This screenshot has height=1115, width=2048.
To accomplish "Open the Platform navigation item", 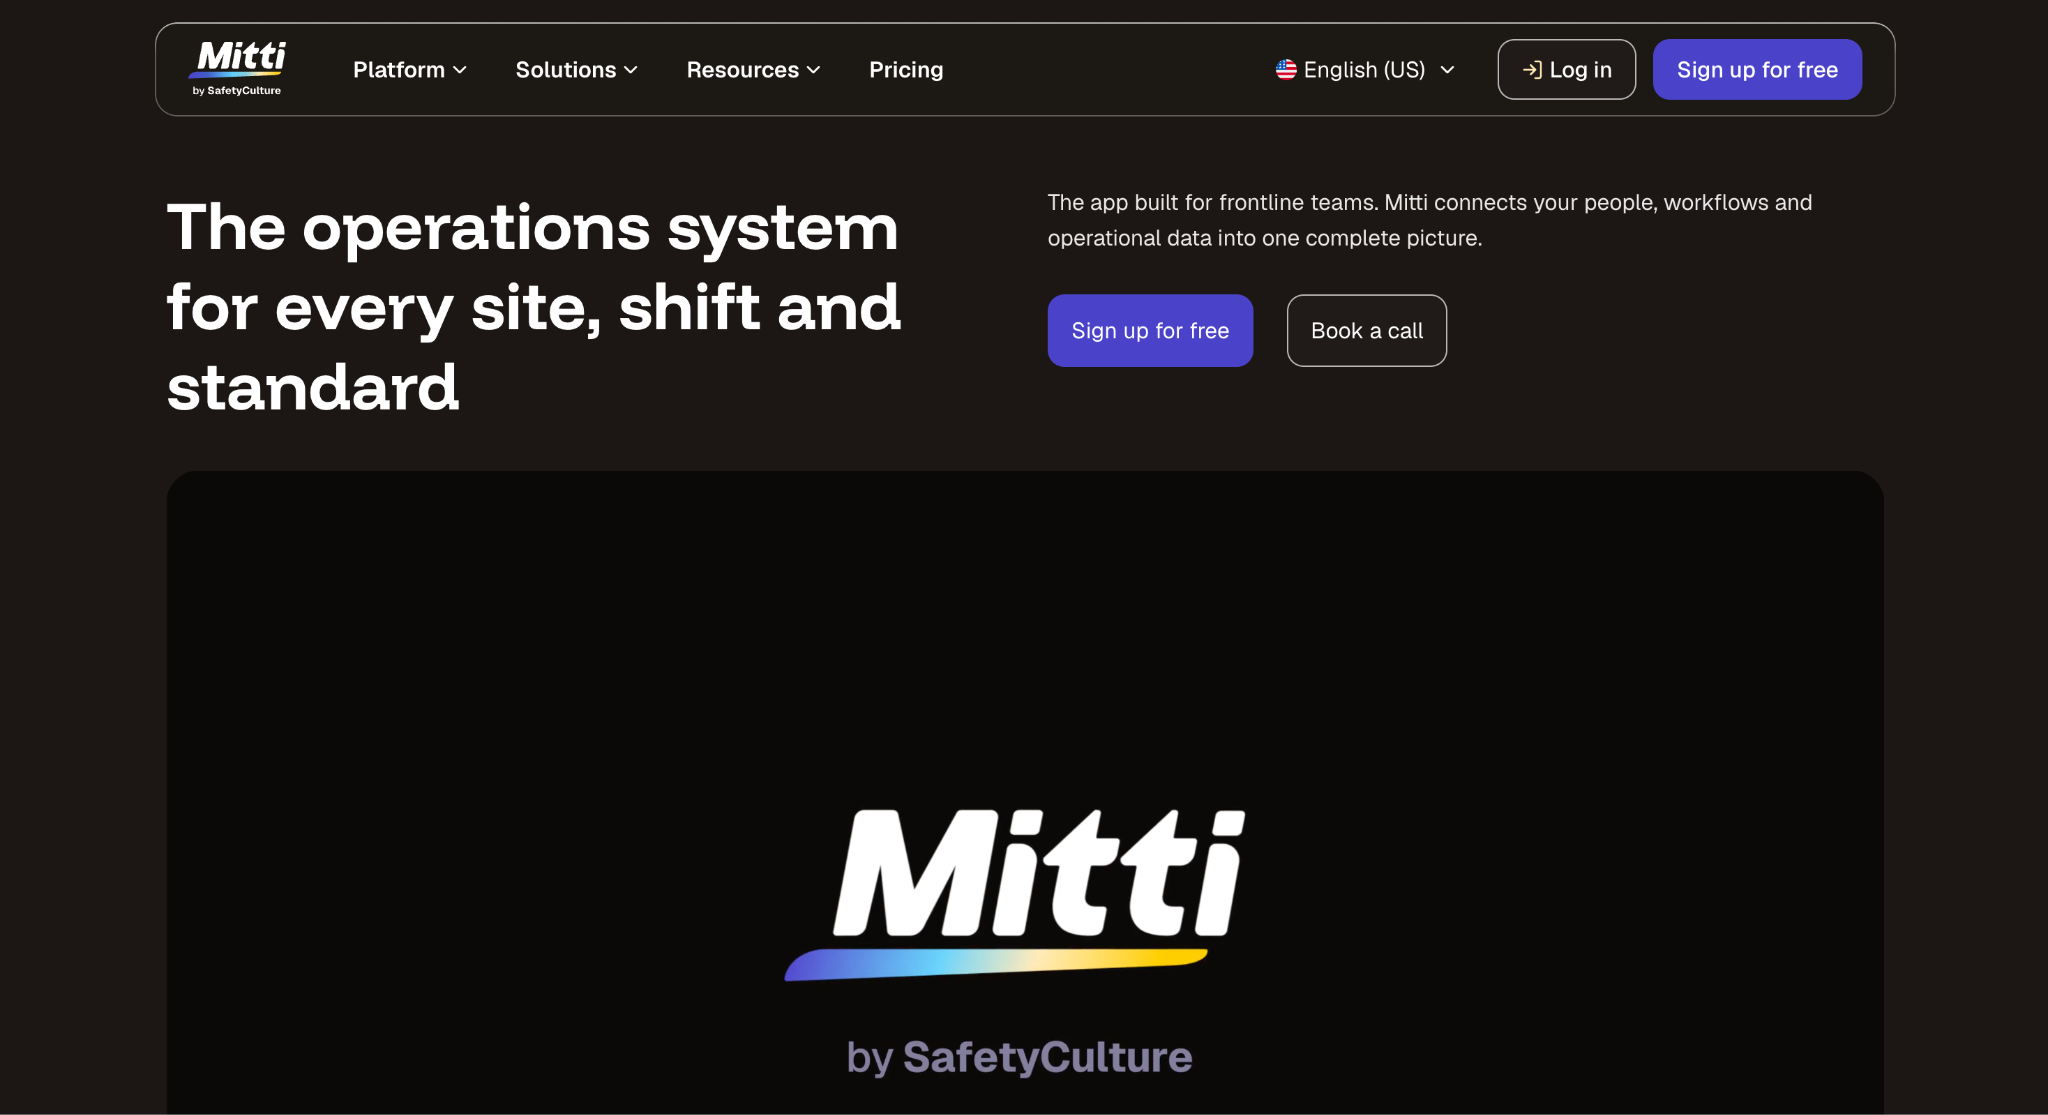I will (410, 70).
